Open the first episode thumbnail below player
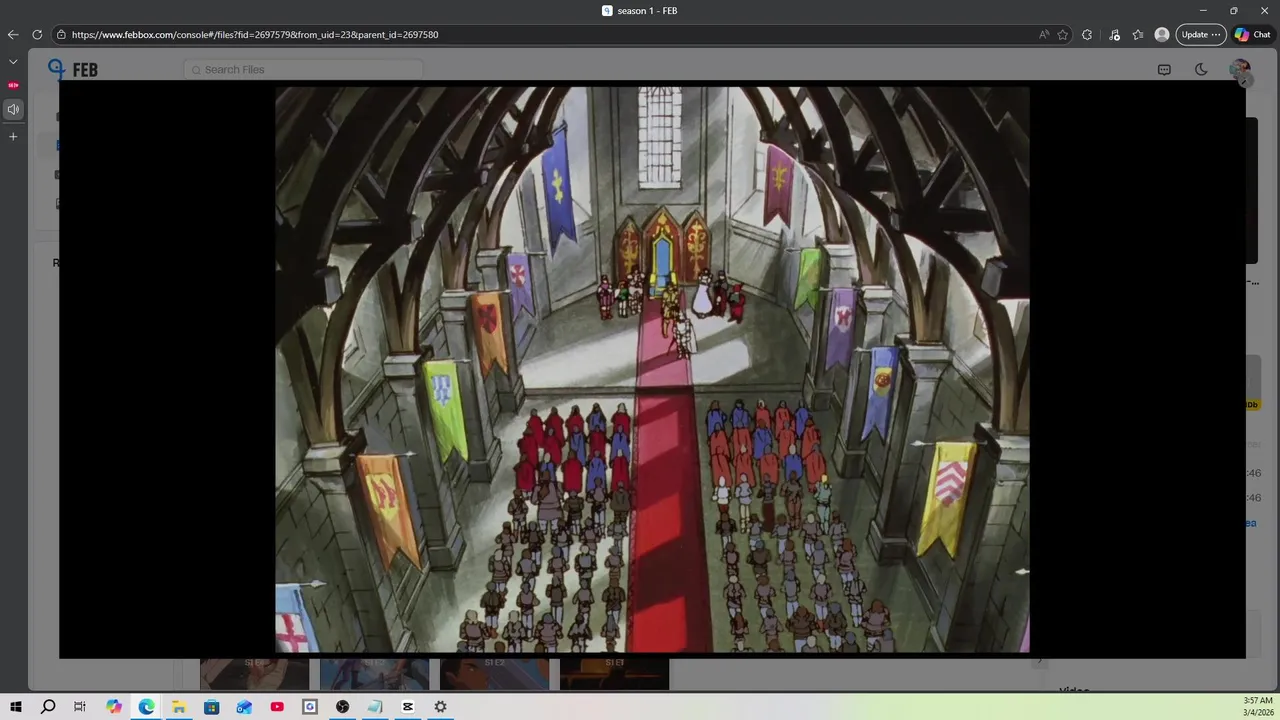This screenshot has height=720, width=1280. [x=254, y=674]
